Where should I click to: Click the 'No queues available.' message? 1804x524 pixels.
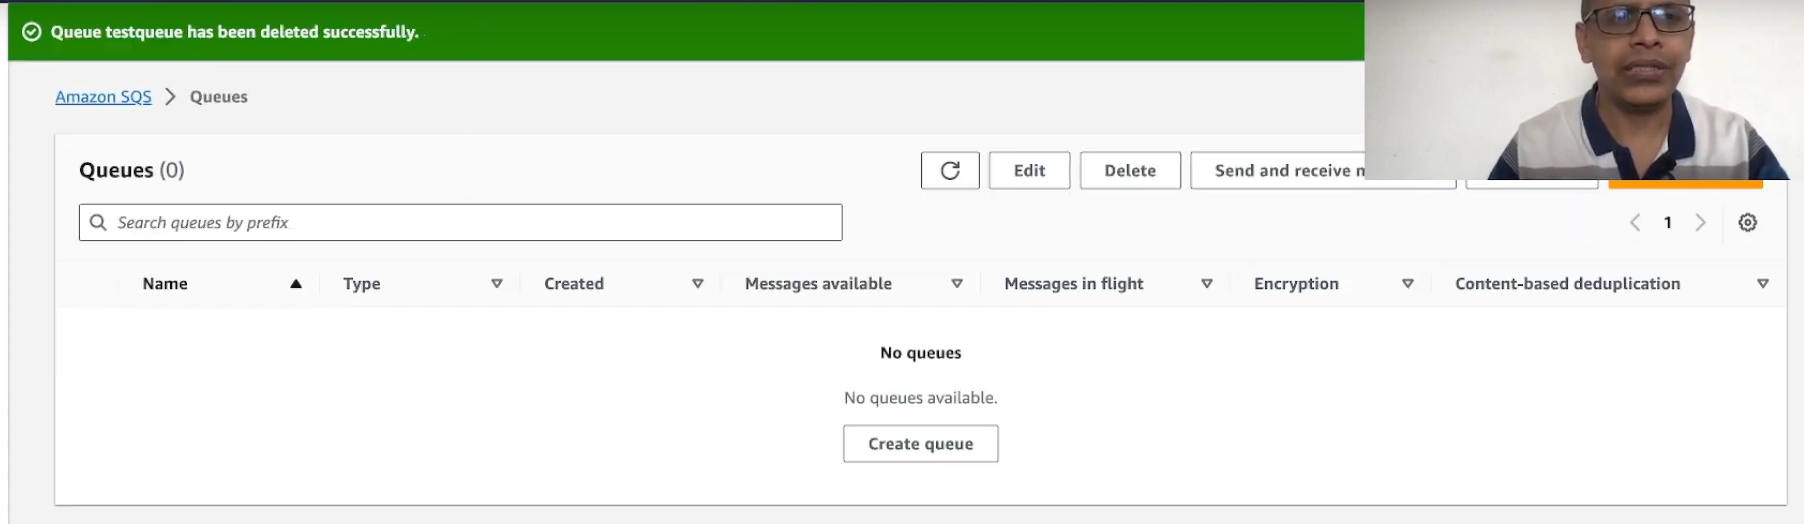pos(920,398)
